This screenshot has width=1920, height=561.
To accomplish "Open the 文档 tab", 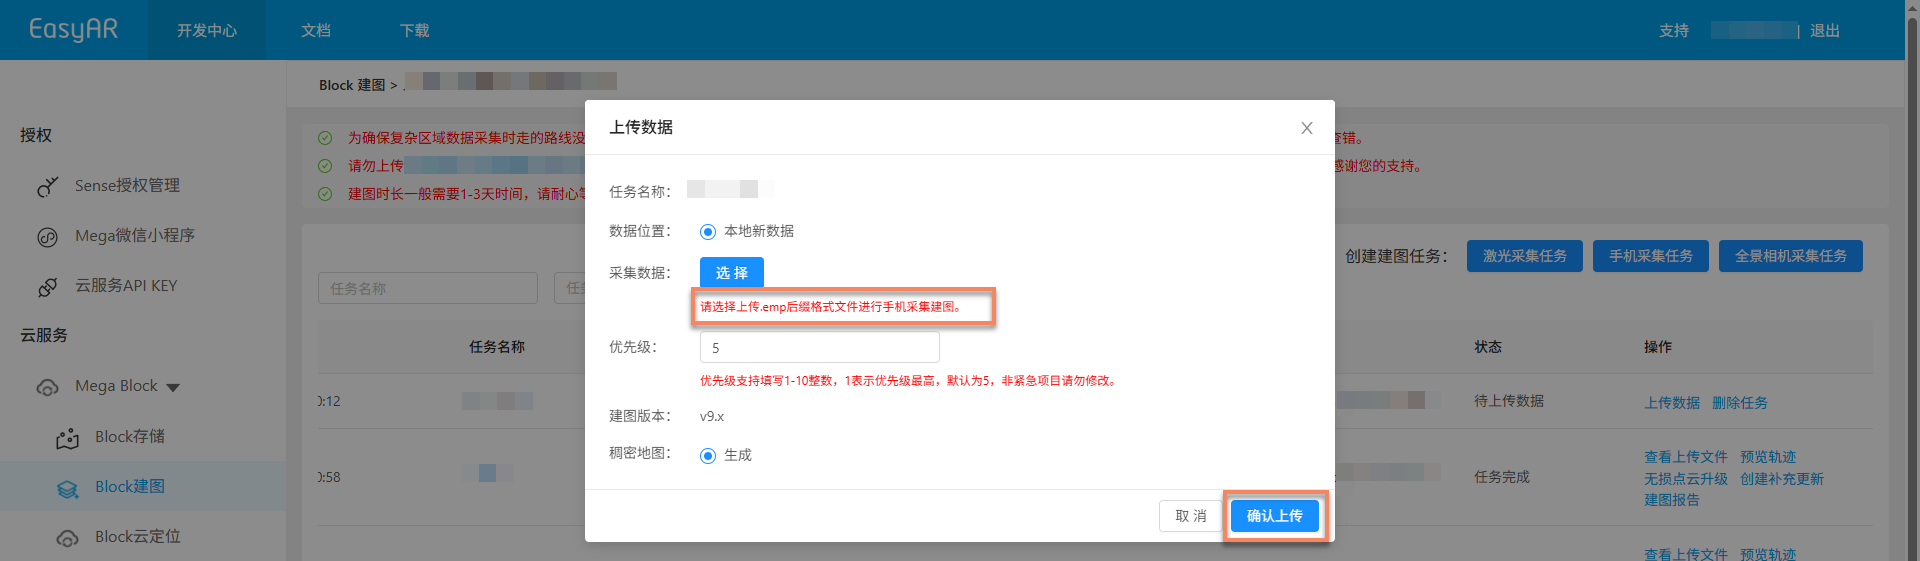I will tap(316, 31).
